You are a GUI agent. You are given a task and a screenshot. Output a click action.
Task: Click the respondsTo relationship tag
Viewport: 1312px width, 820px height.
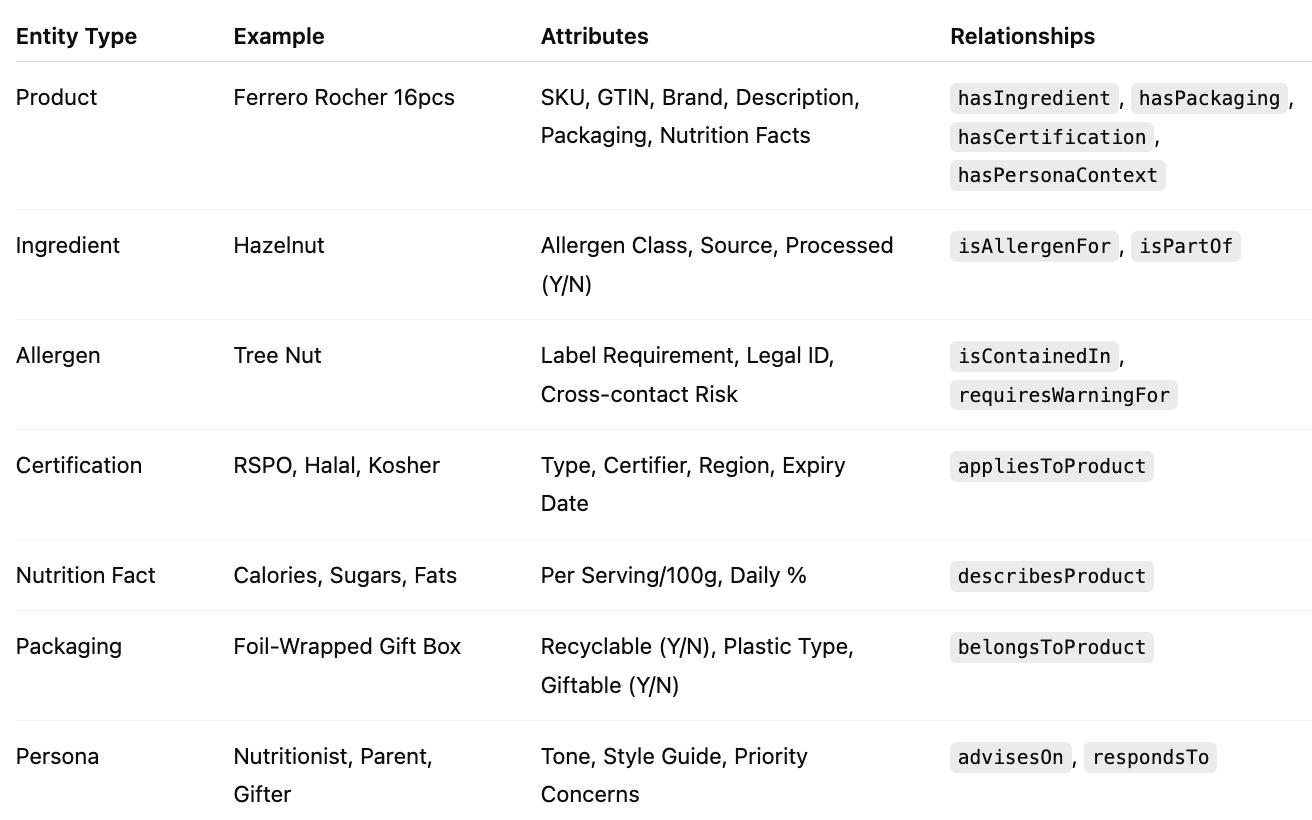coord(1150,757)
